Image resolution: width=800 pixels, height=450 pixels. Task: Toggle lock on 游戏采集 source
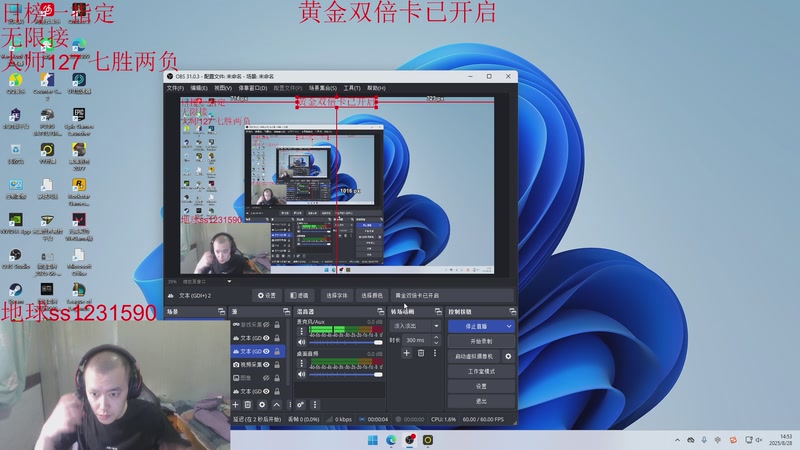pos(277,324)
